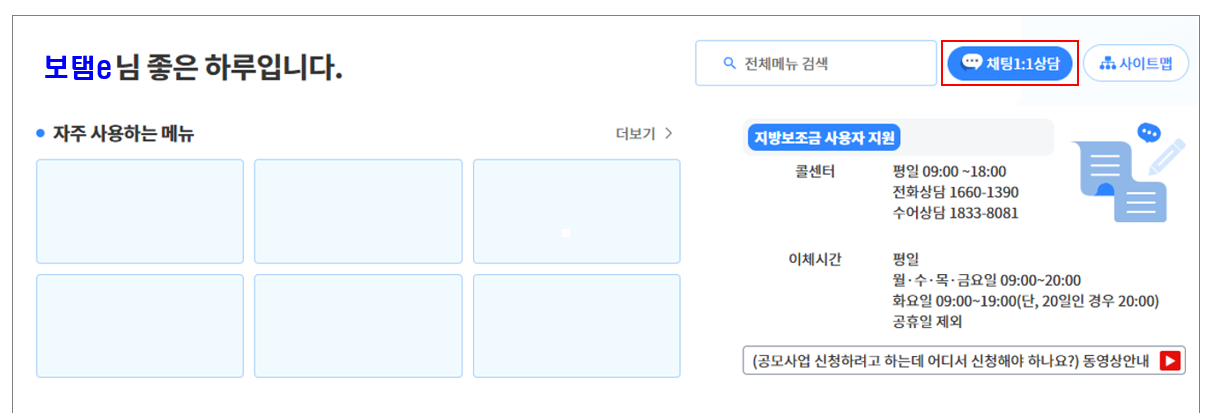Image resolution: width=1209 pixels, height=413 pixels.
Task: Open the 사이트맵 page
Action: [x=1136, y=64]
